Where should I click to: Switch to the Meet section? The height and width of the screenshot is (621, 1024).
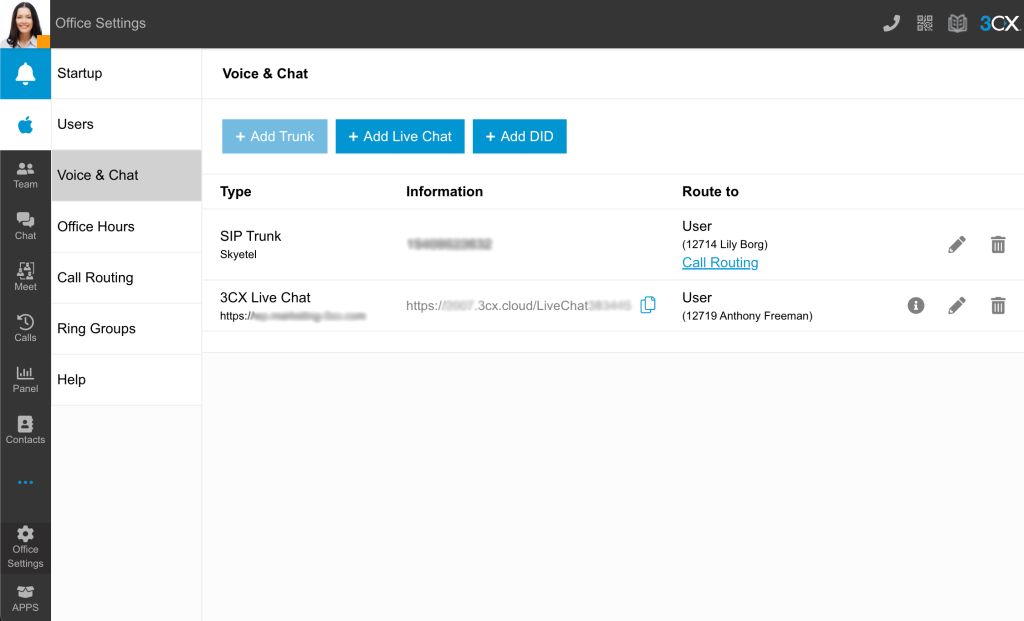[25, 278]
